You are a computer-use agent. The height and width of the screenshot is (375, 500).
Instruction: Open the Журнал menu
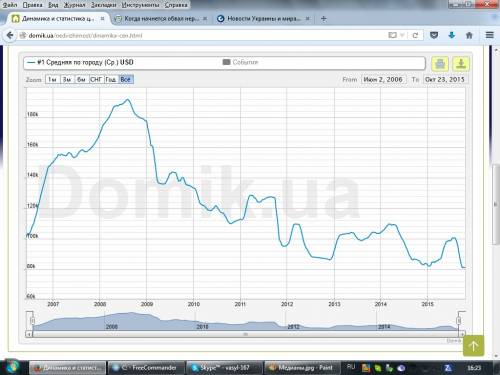(x=74, y=5)
